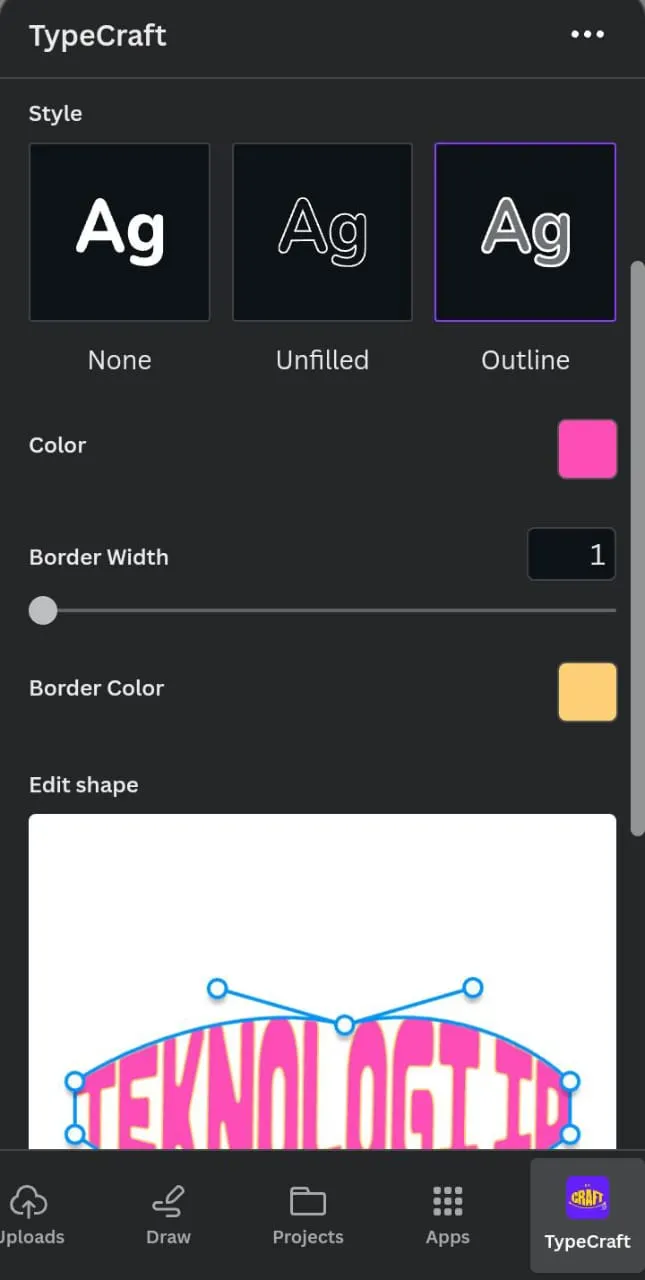Open the Apps grid icon

coord(447,1201)
